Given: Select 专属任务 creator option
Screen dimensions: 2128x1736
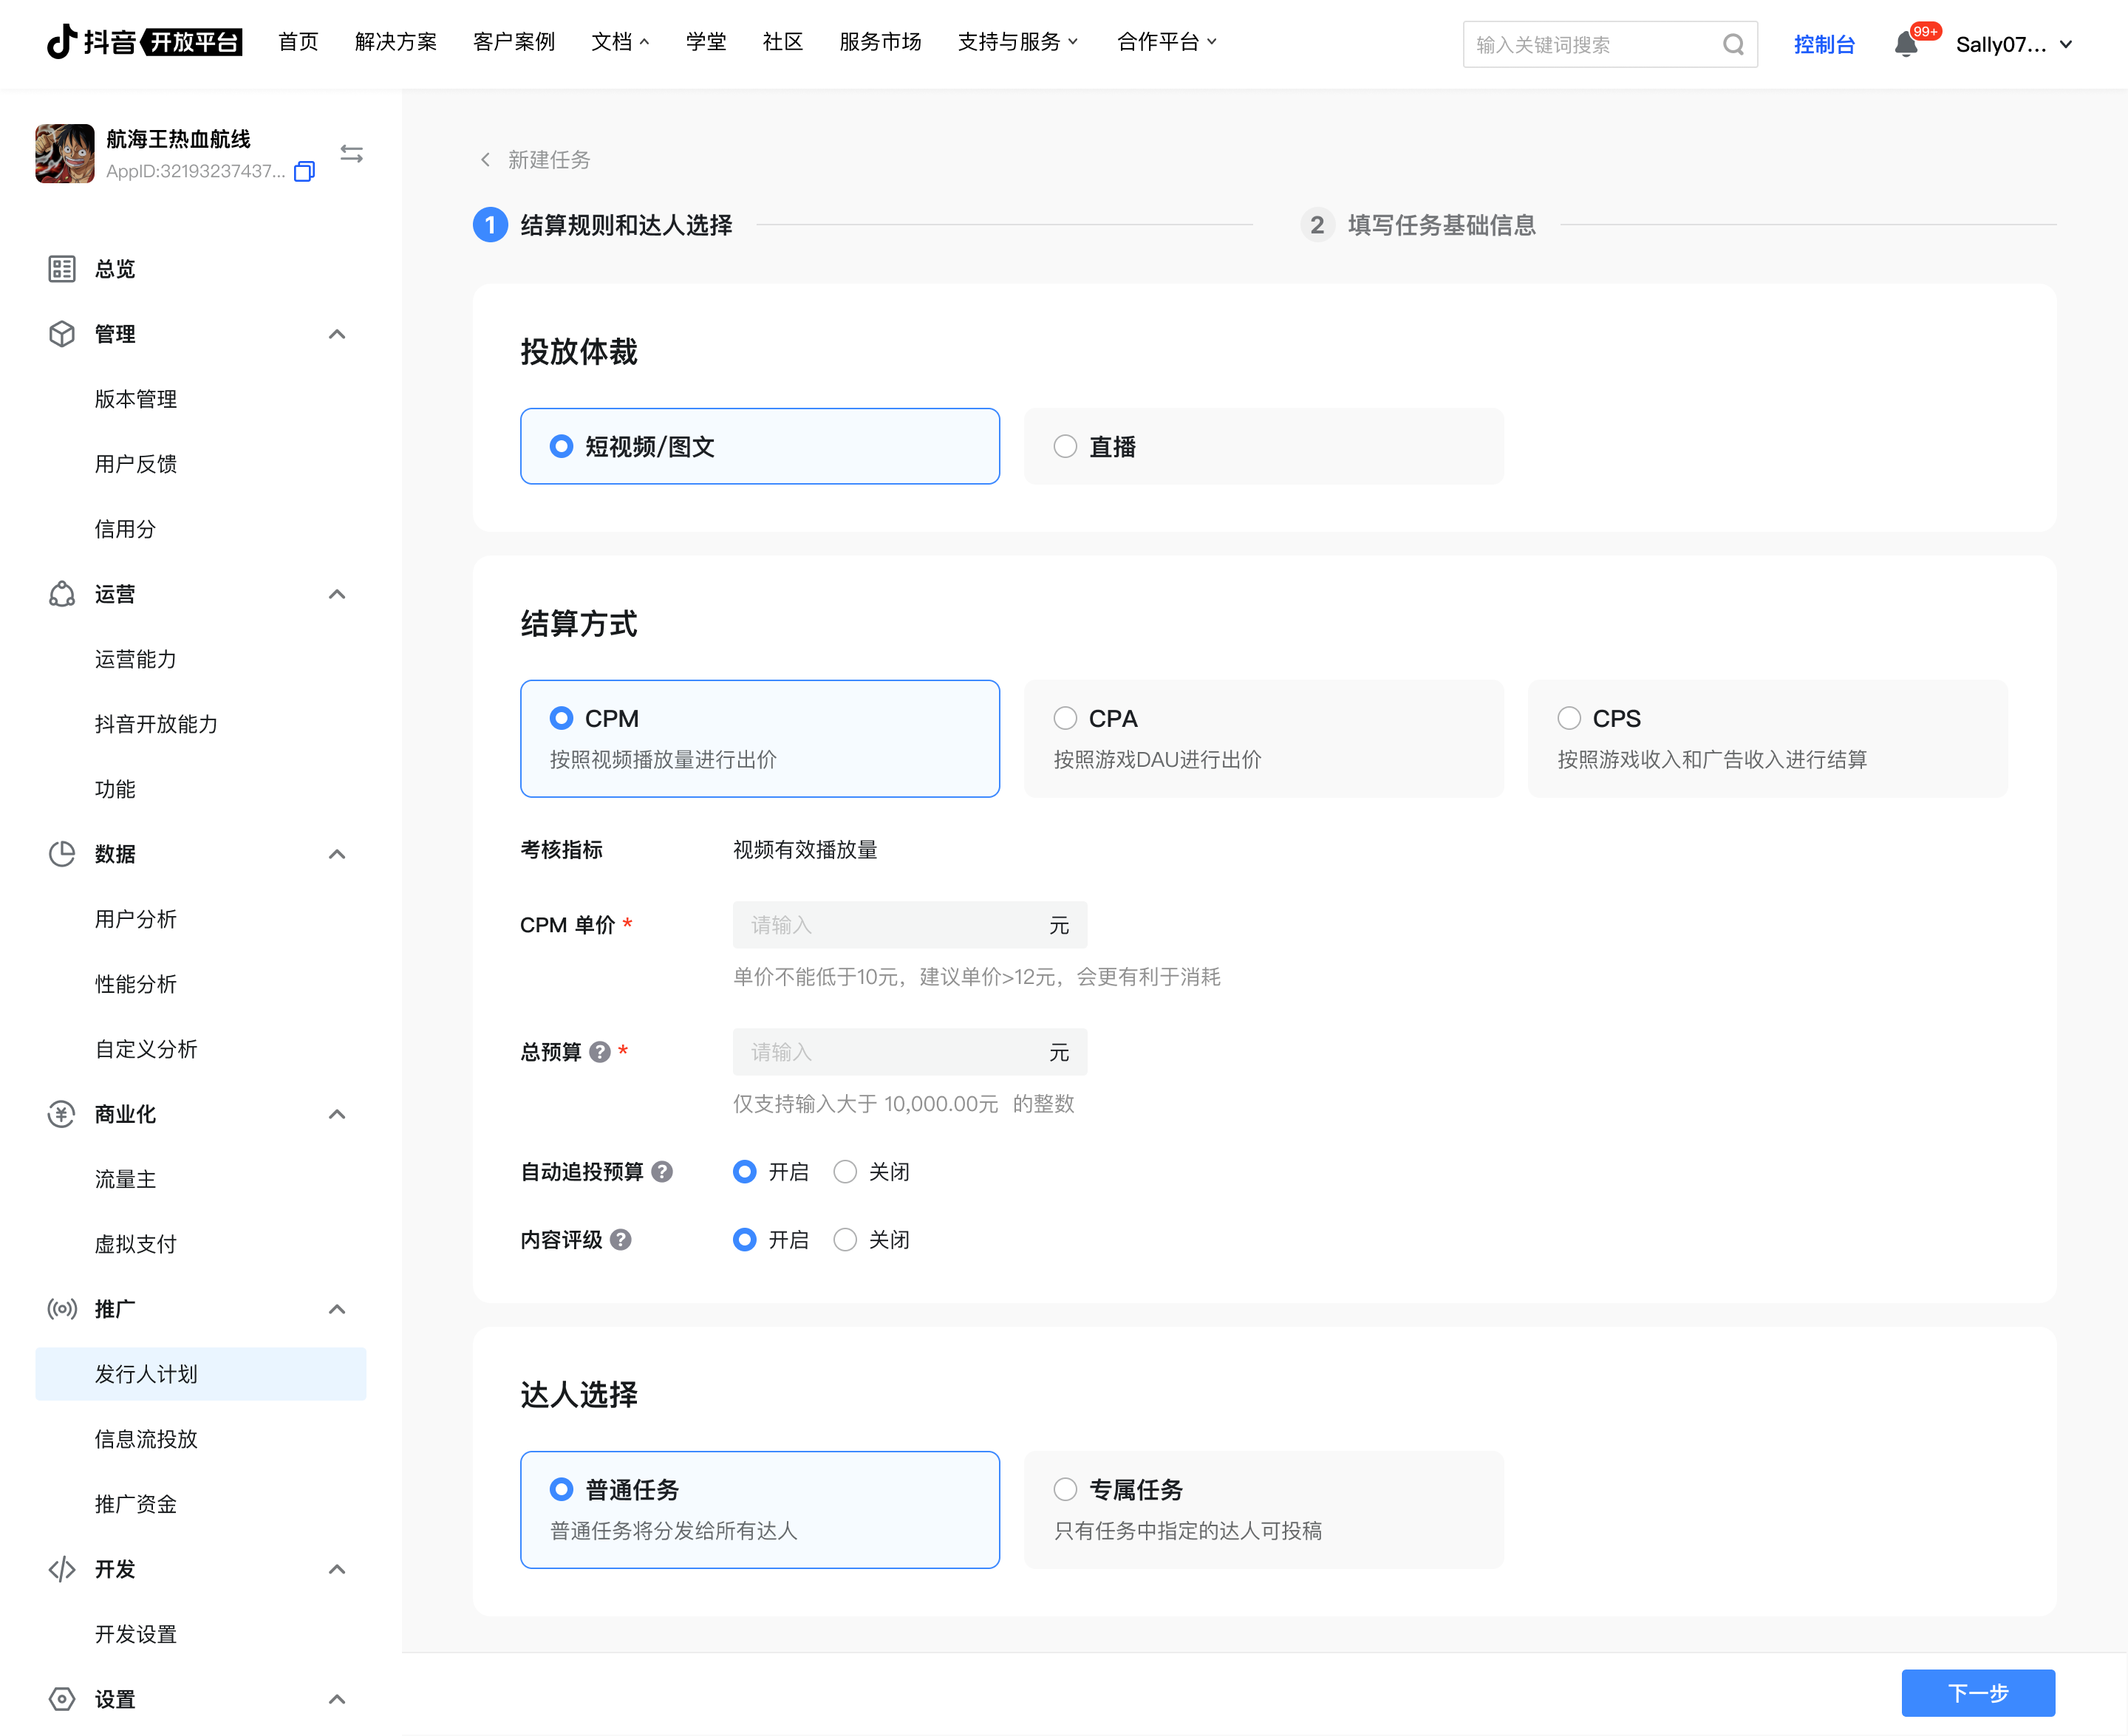Looking at the screenshot, I should (x=1264, y=1510).
